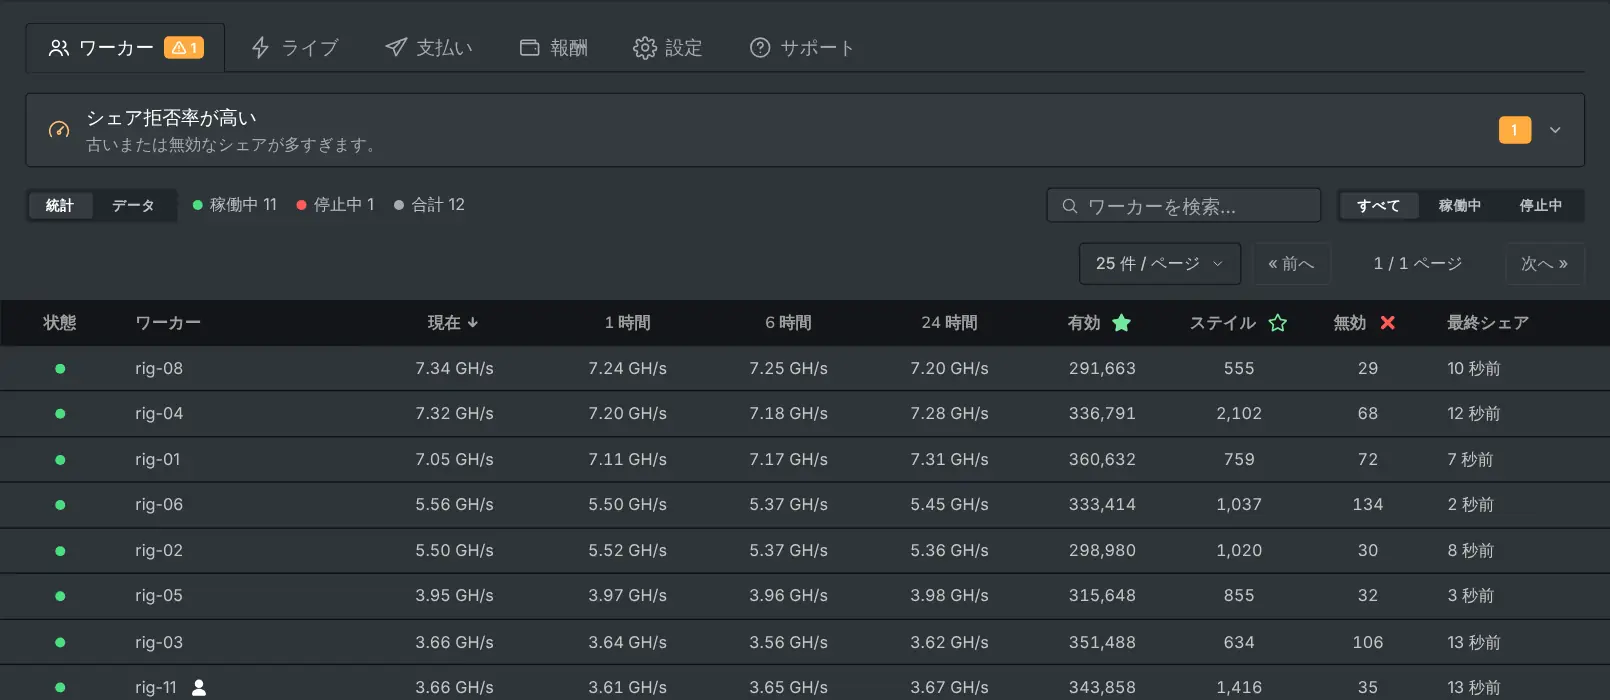Click the green status dot for rig-04
The image size is (1610, 700).
60,414
